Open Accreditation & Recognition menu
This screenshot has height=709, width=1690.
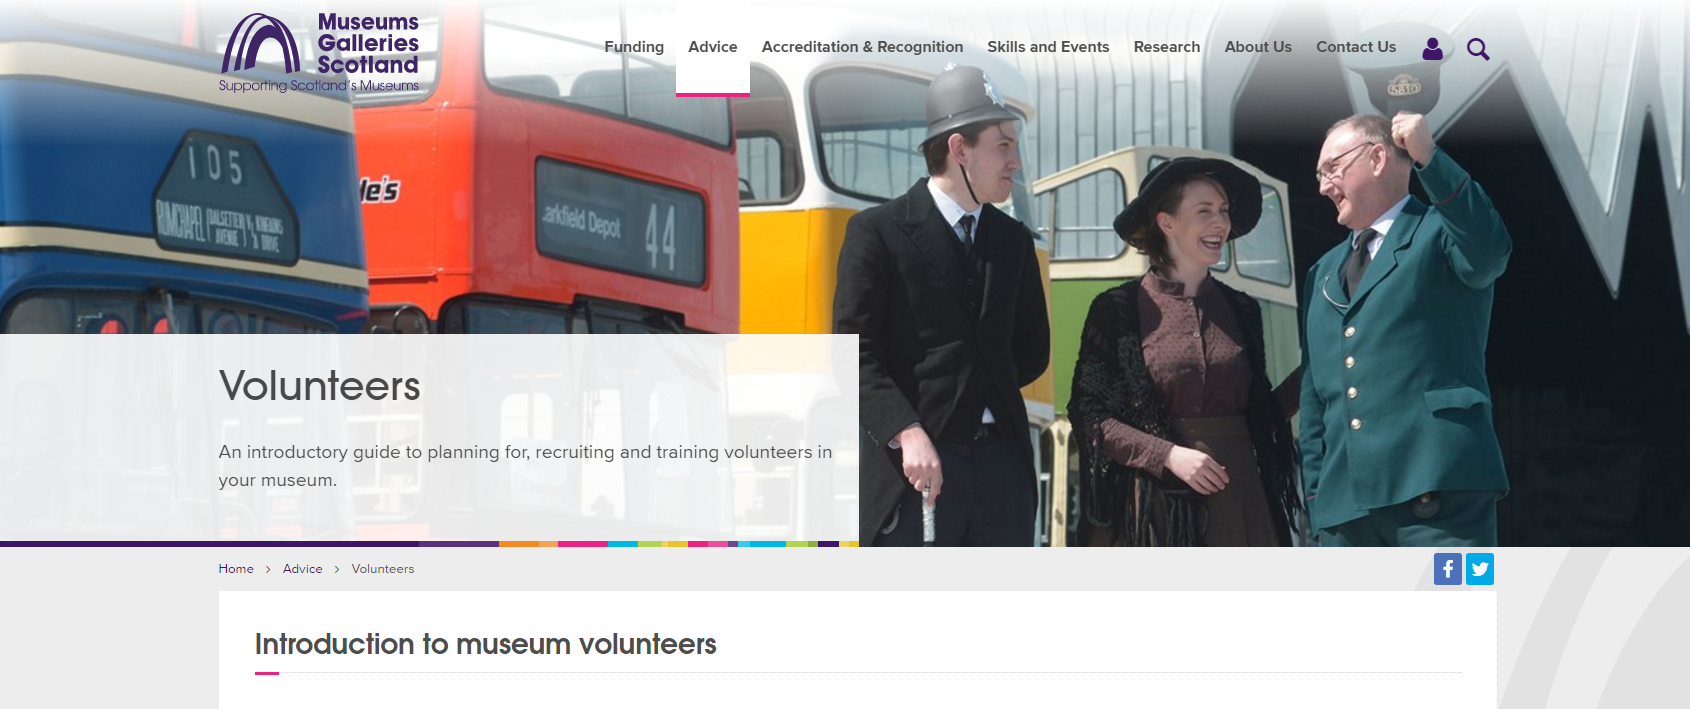862,47
